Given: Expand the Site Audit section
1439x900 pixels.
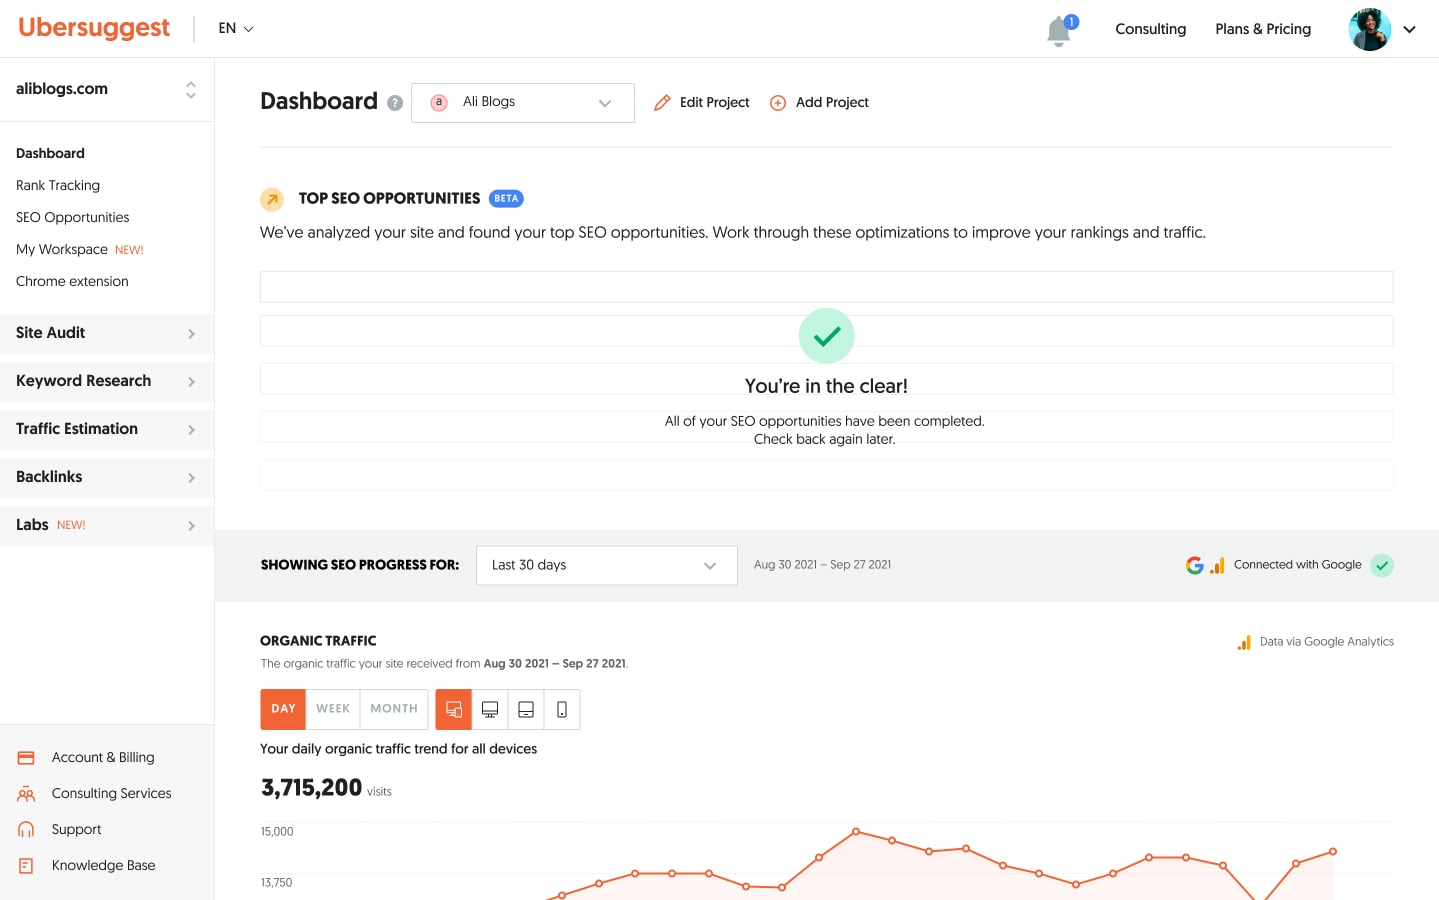Looking at the screenshot, I should tap(107, 333).
